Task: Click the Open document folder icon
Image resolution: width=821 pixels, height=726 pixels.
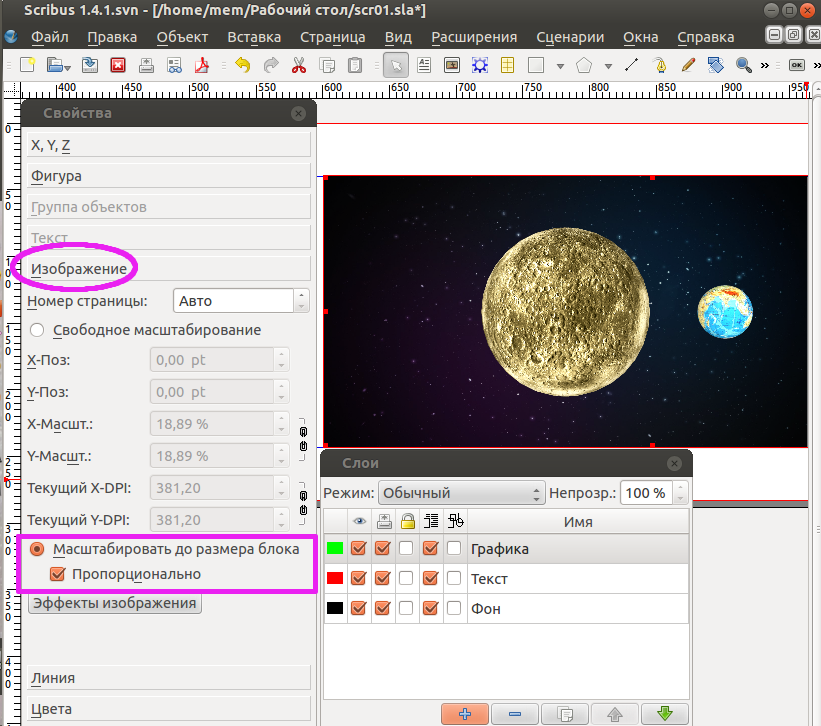Action: [x=54, y=65]
